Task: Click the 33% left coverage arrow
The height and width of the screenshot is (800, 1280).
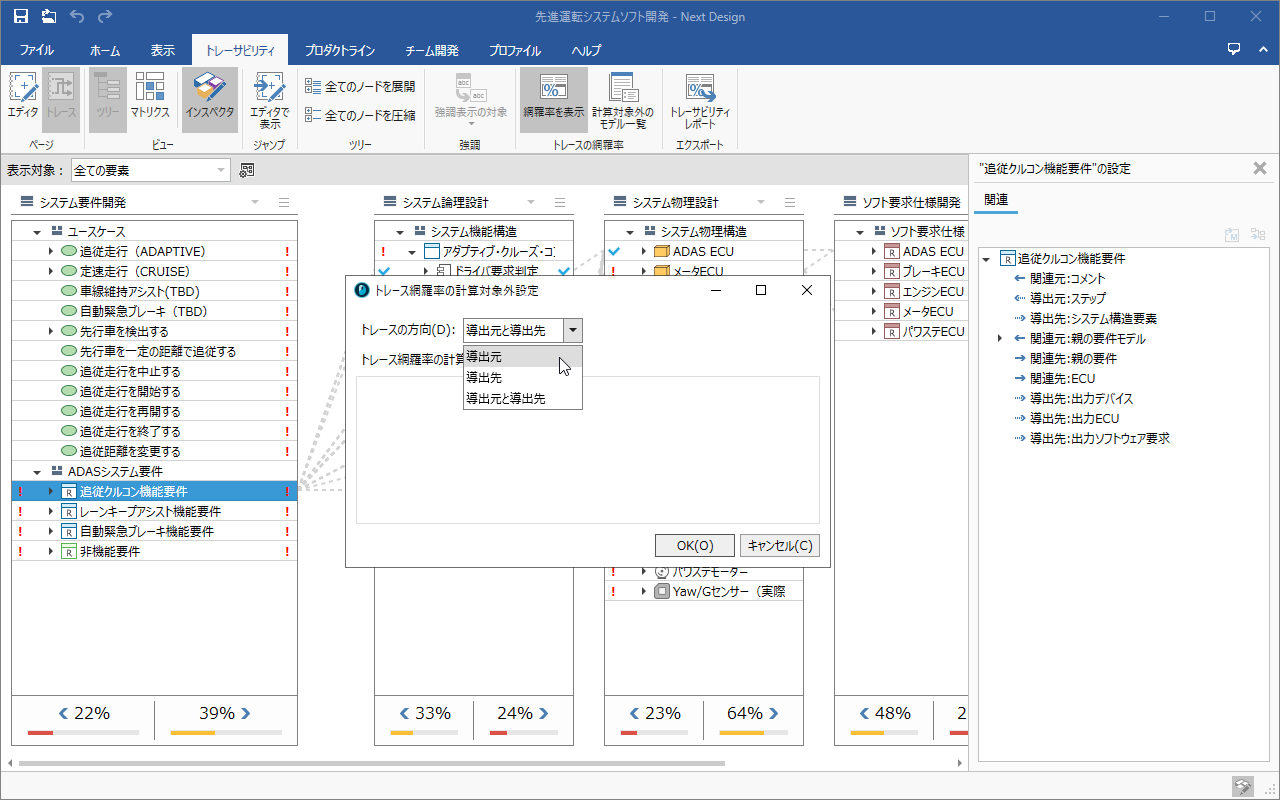Action: (x=404, y=714)
